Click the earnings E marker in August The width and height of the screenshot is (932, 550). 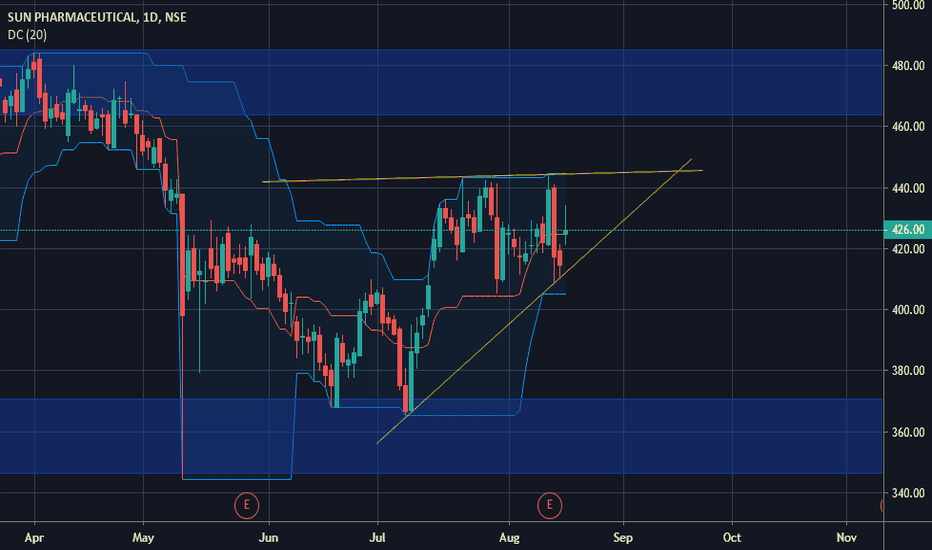coord(549,505)
